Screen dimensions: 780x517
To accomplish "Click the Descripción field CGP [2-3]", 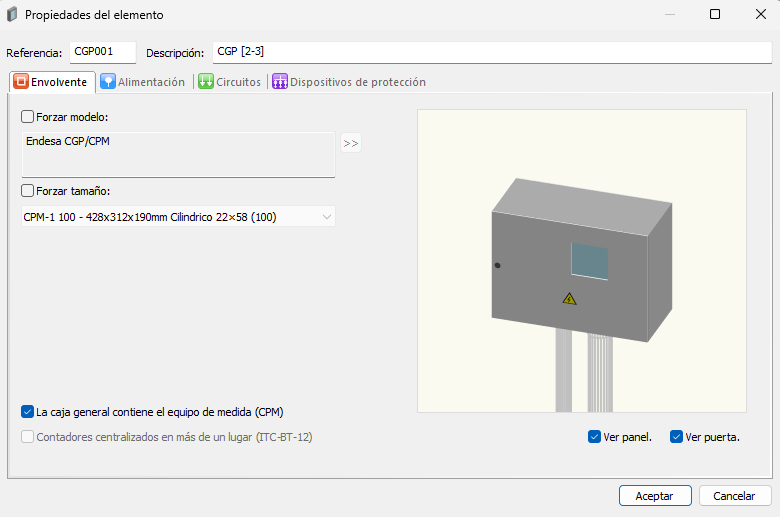I will pos(492,52).
